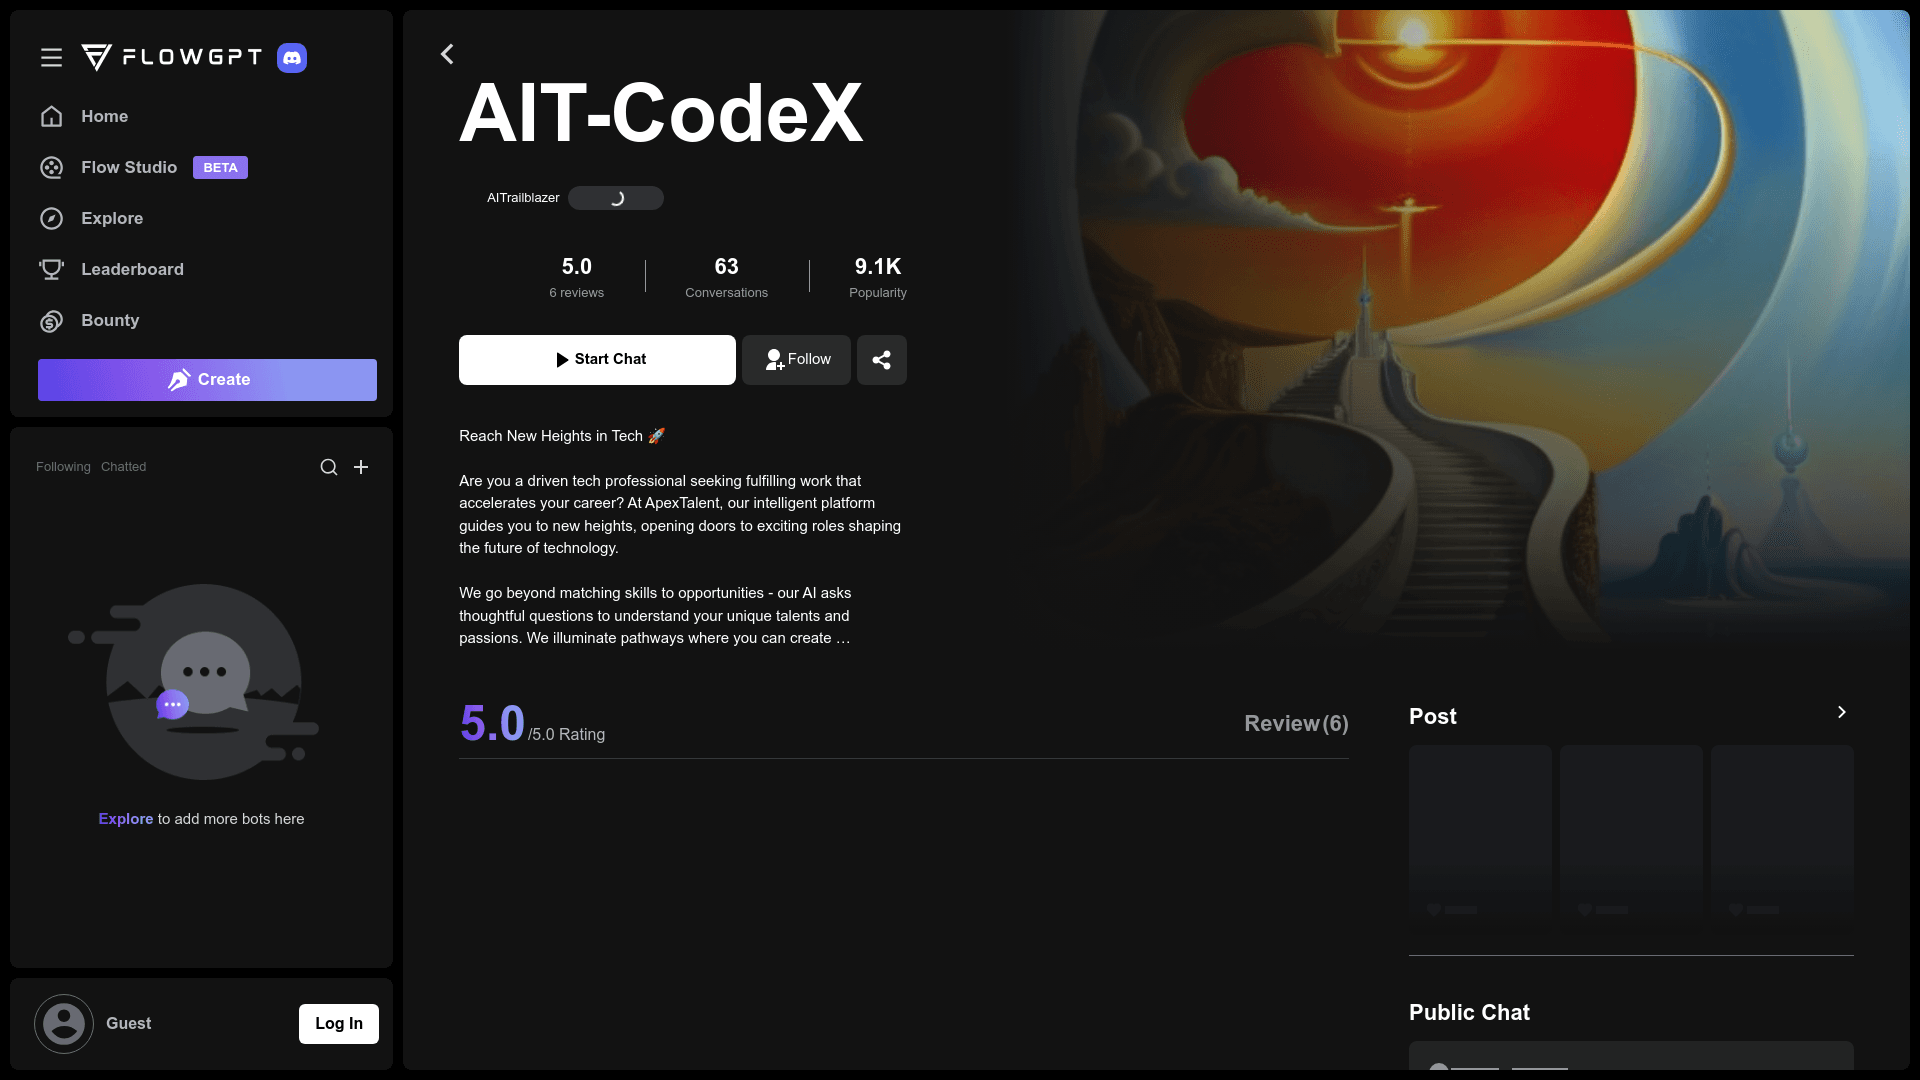Screen dimensions: 1920x1080
Task: Click the Guest profile avatar
Action: pyautogui.click(x=63, y=1023)
